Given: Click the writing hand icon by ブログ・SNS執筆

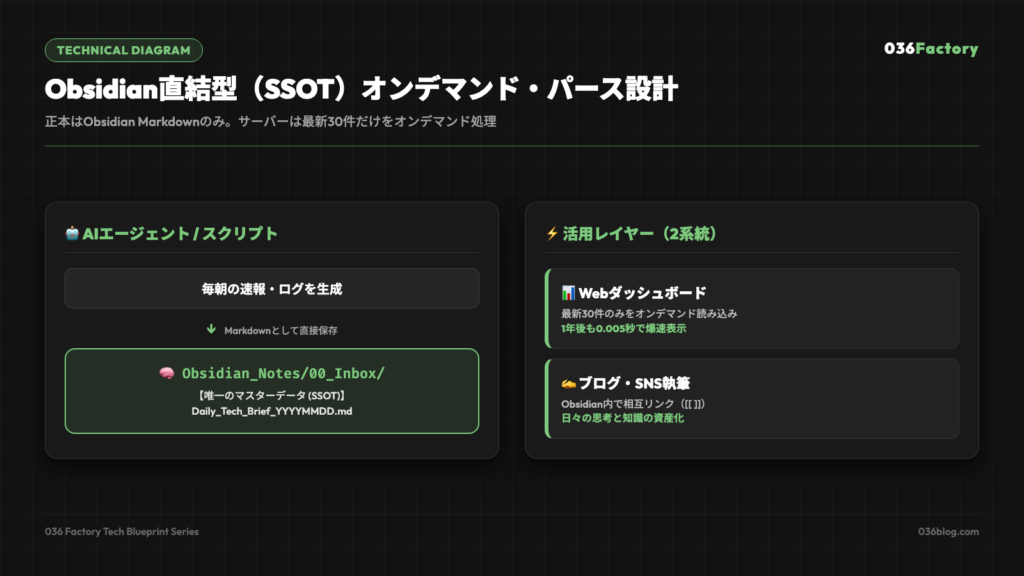Looking at the screenshot, I should pos(568,383).
